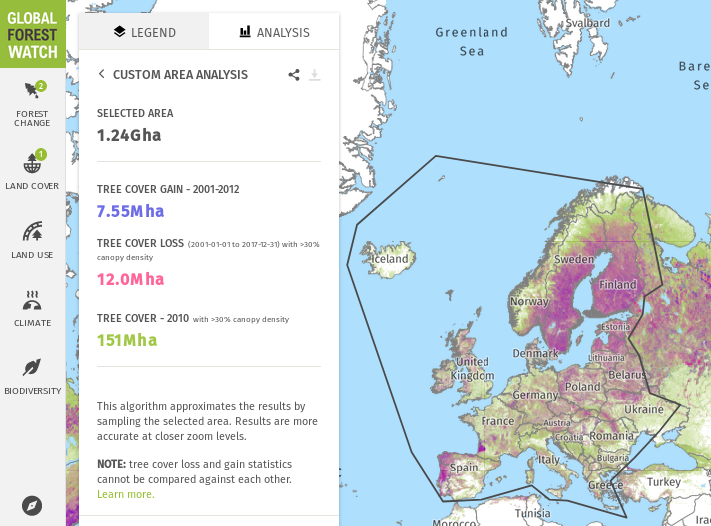Click on Spain on the map
This screenshot has width=711, height=526.
pos(465,468)
